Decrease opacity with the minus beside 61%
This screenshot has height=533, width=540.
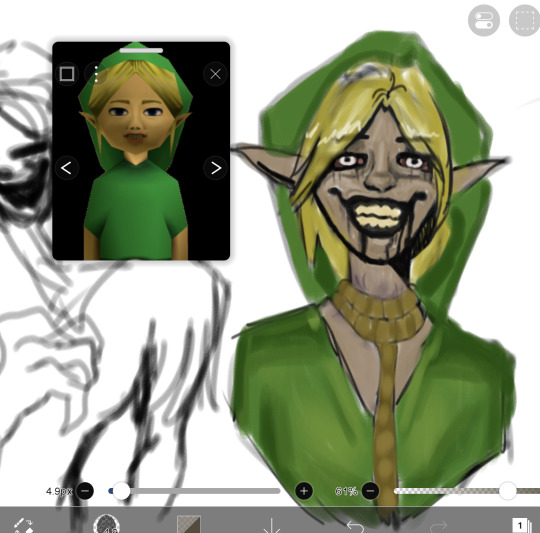[x=370, y=491]
